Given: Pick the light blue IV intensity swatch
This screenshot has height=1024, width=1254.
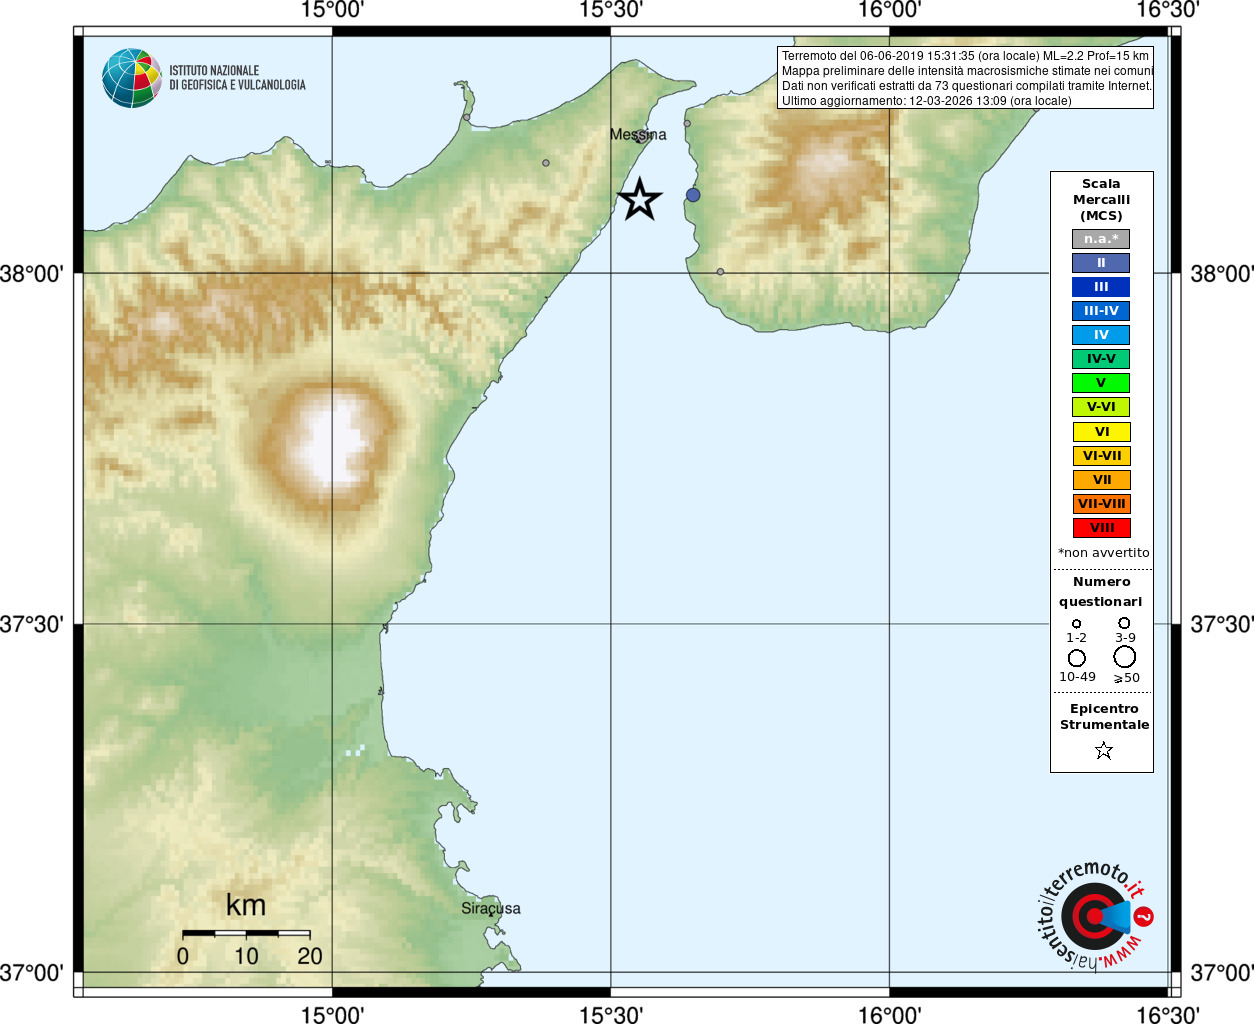Looking at the screenshot, I should click(x=1101, y=335).
